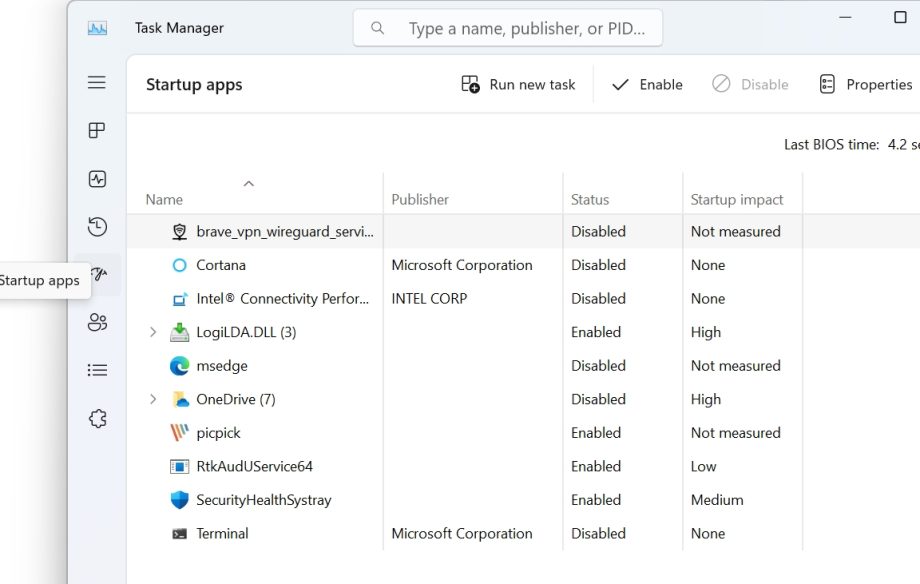Open the Details page from sidebar
This screenshot has height=584, width=920.
tap(96, 370)
